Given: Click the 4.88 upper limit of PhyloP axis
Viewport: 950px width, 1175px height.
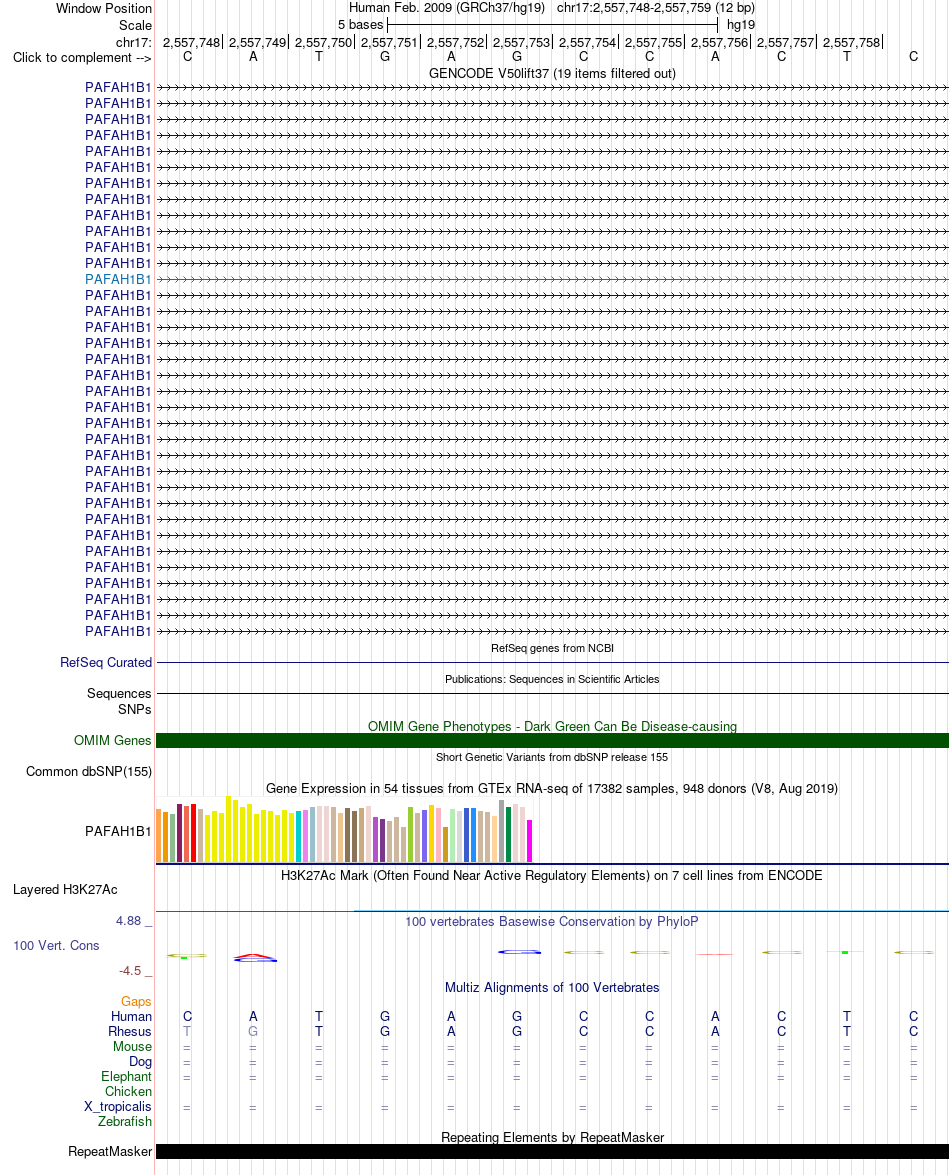Looking at the screenshot, I should (x=129, y=921).
